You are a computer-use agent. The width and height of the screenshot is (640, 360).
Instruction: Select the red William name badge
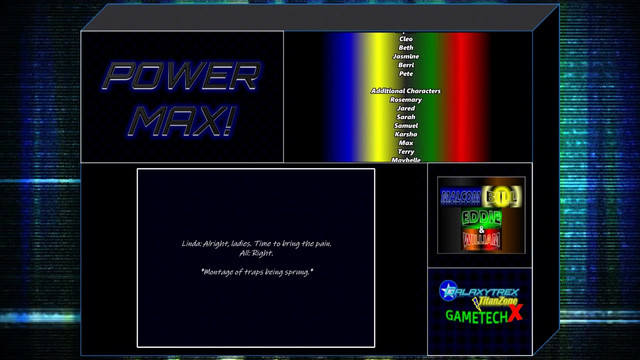click(x=481, y=241)
